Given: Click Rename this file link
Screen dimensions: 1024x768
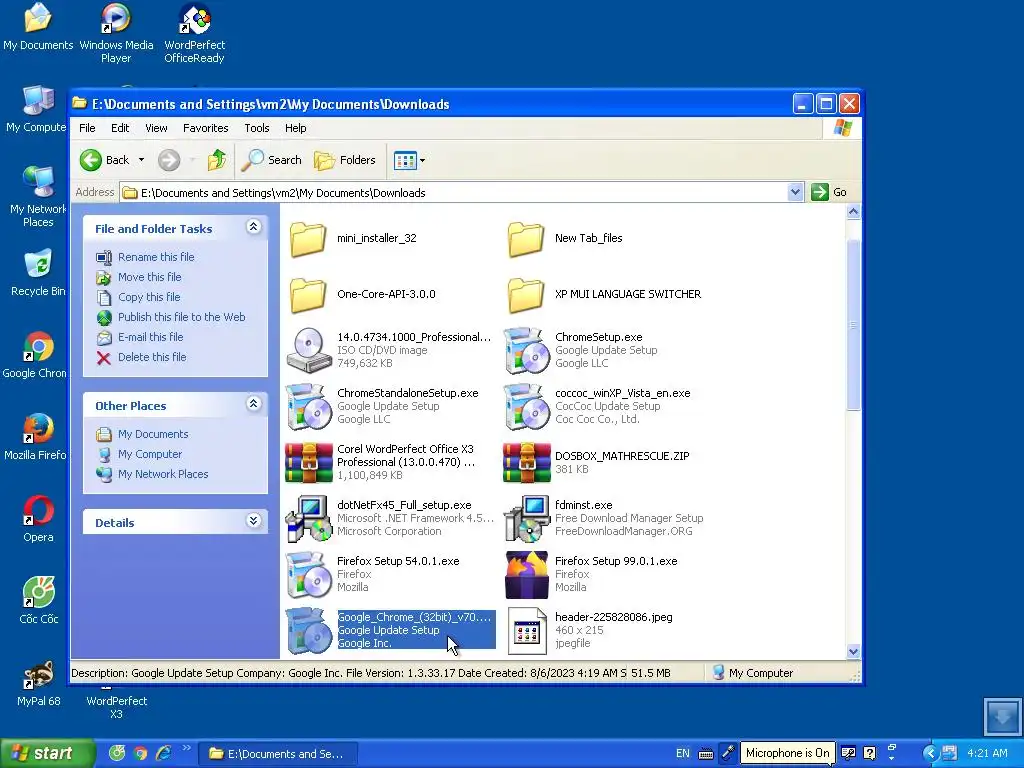Looking at the screenshot, I should point(156,257).
